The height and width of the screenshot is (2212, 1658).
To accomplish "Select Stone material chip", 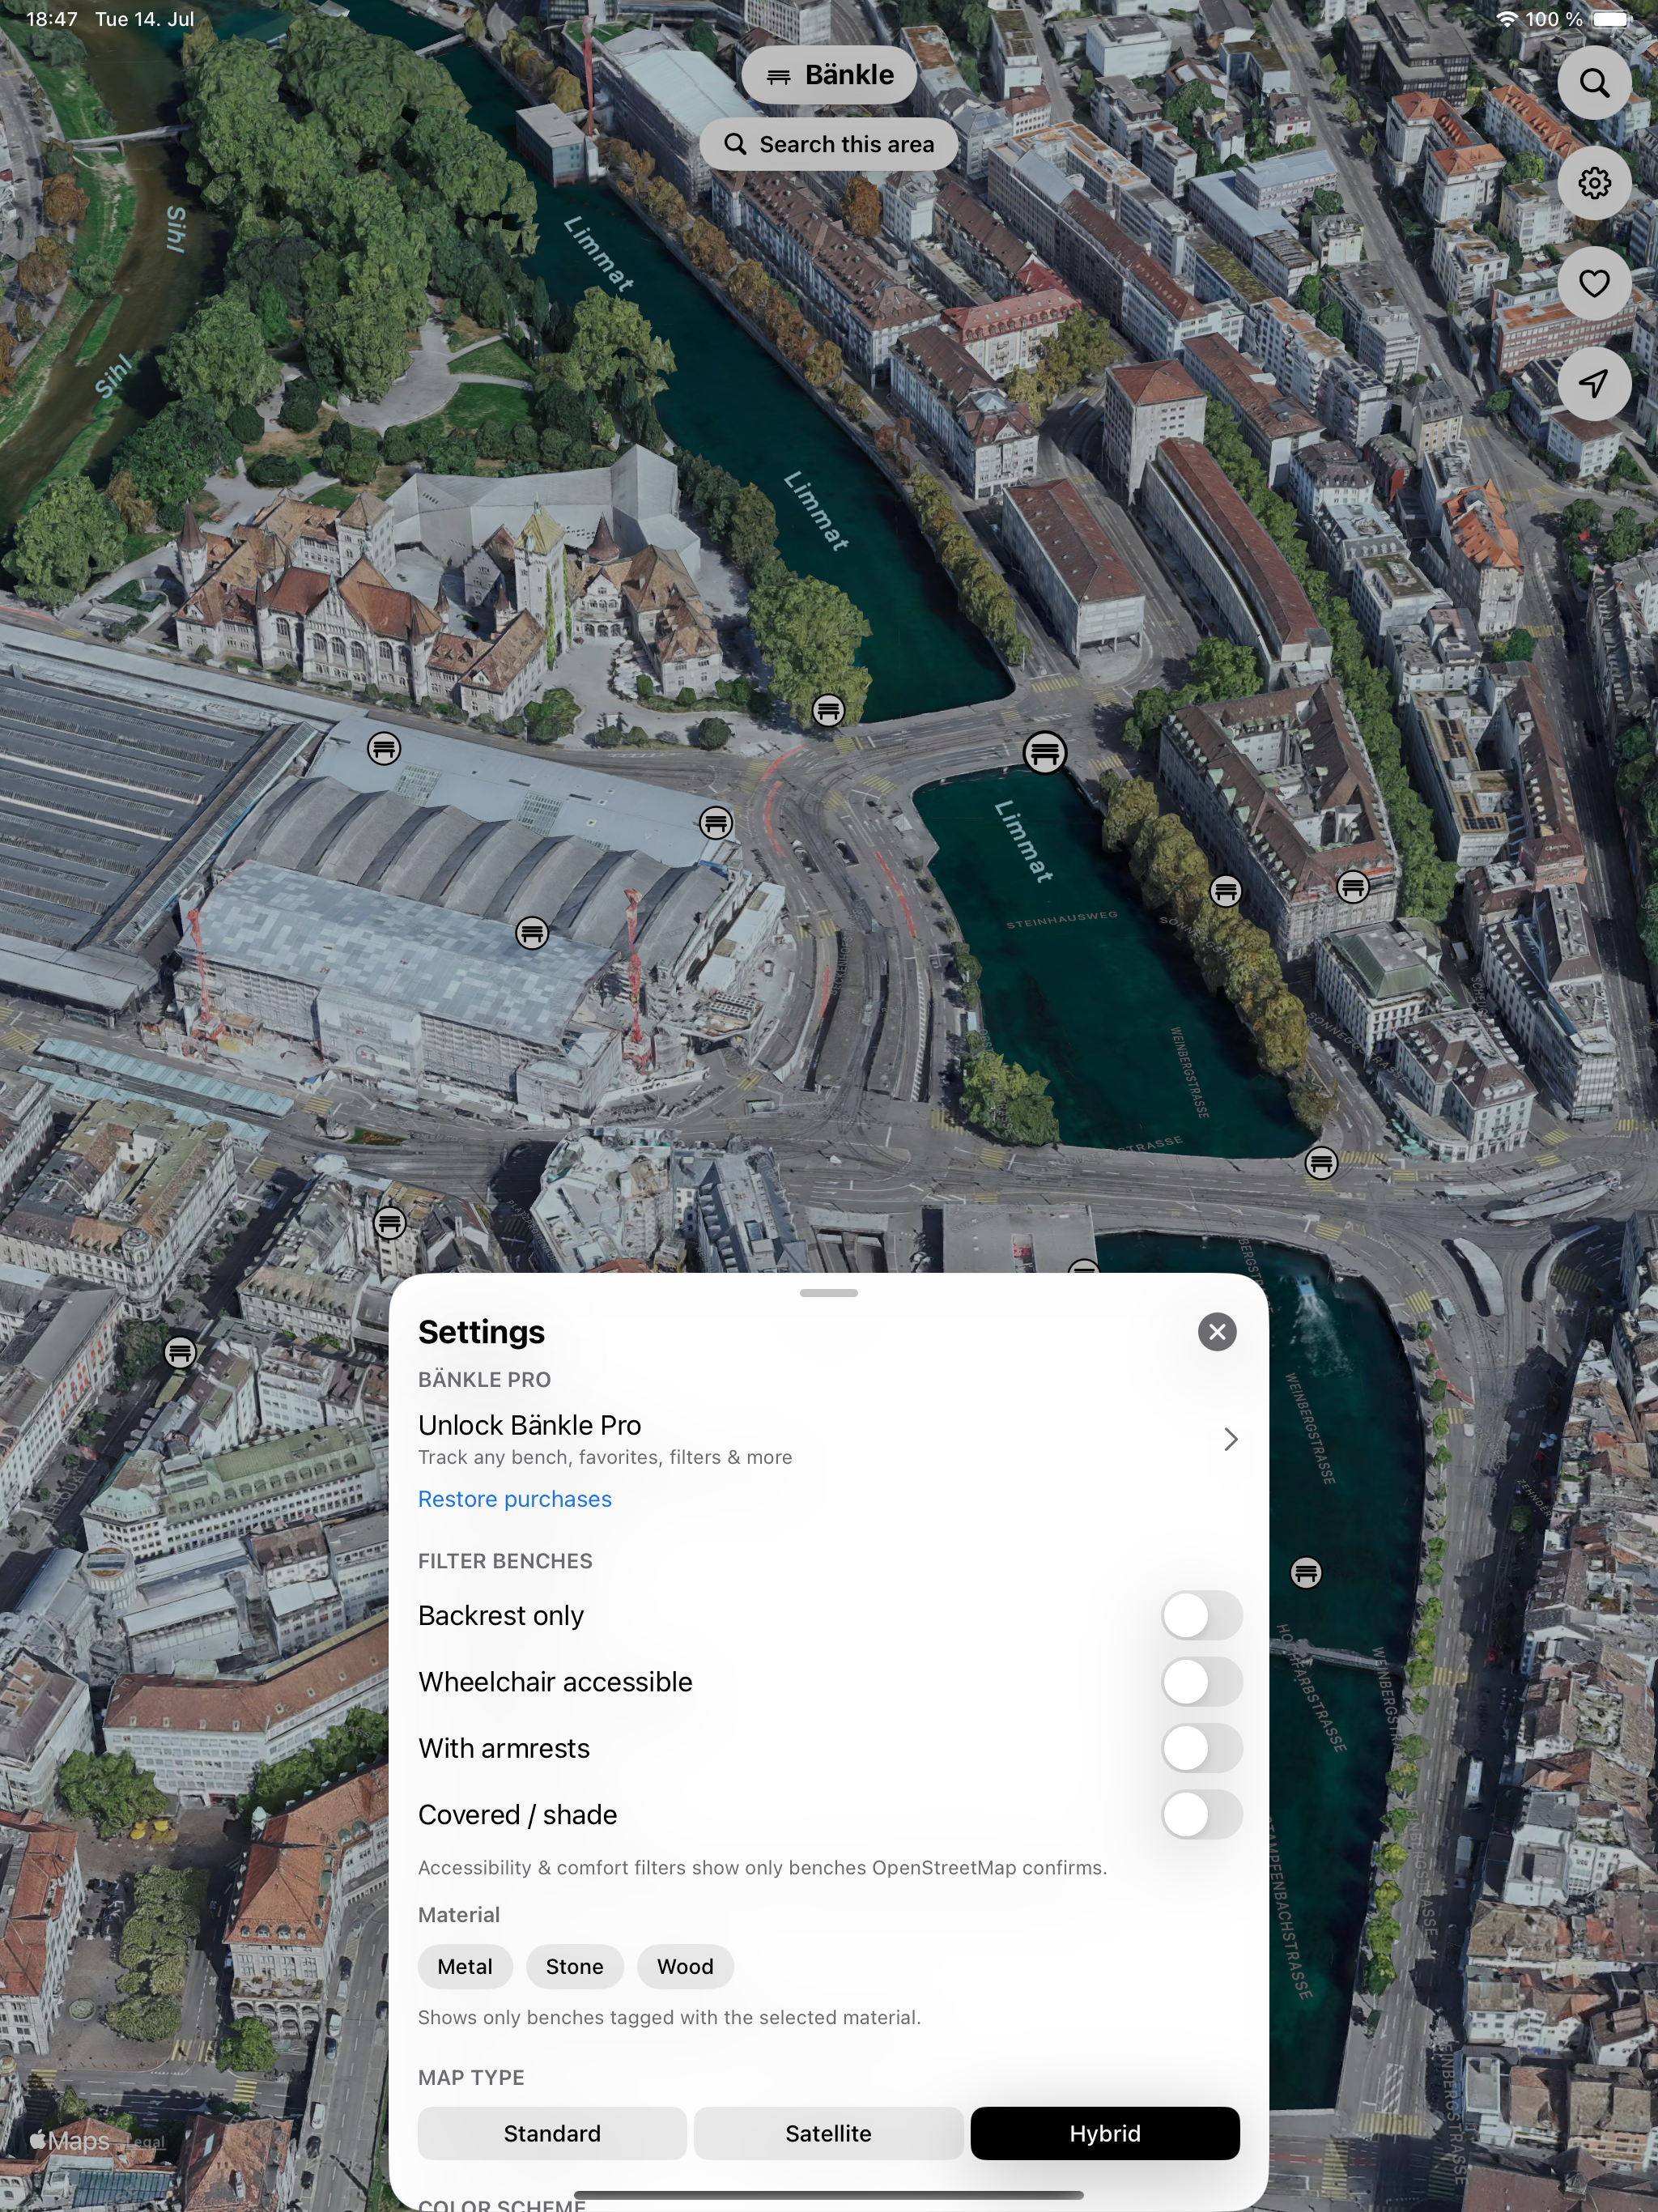I will coord(575,1966).
